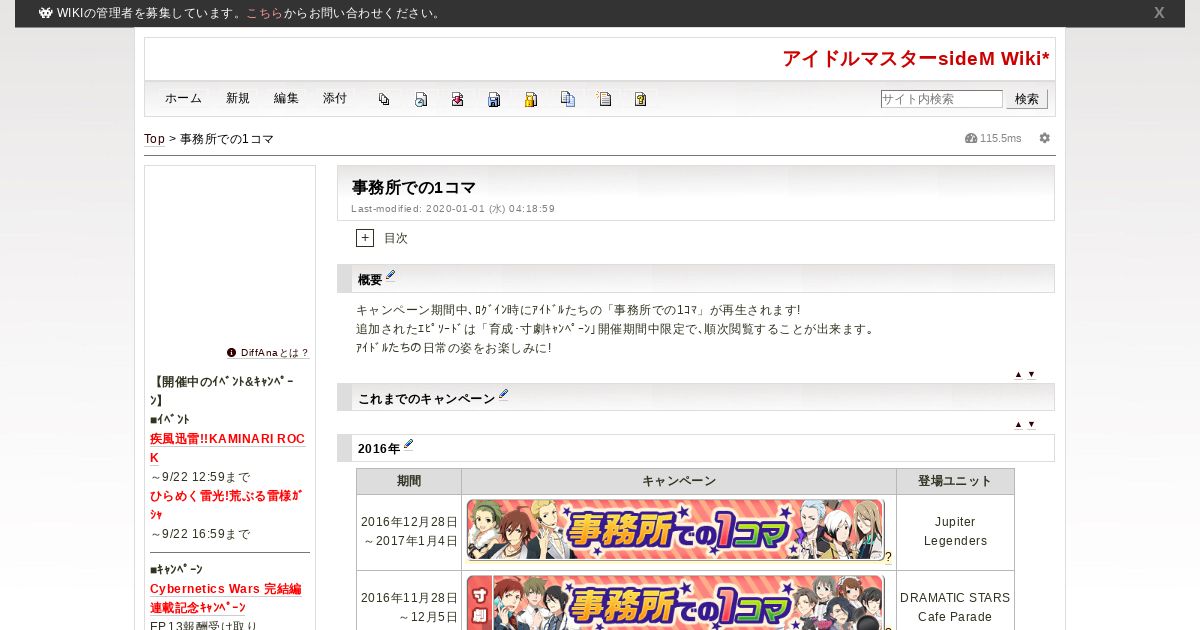Click the DRAMATIC STARS Cafe Parade unit cell
The width and height of the screenshot is (1200, 630).
click(955, 601)
